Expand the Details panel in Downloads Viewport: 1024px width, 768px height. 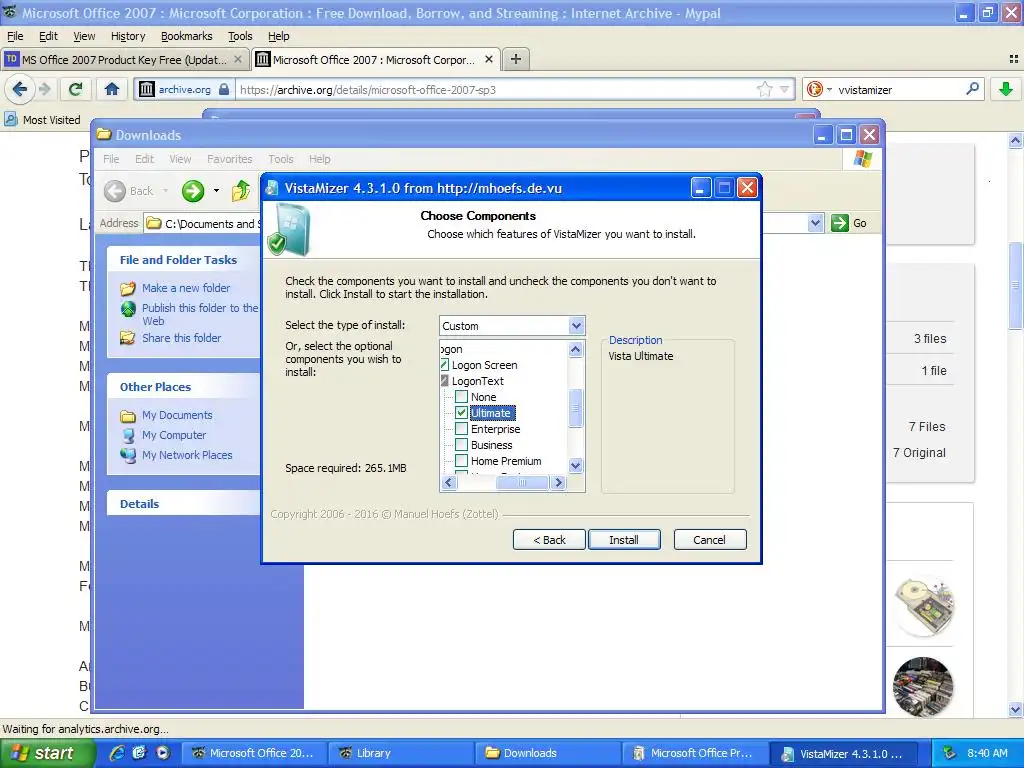[x=139, y=504]
